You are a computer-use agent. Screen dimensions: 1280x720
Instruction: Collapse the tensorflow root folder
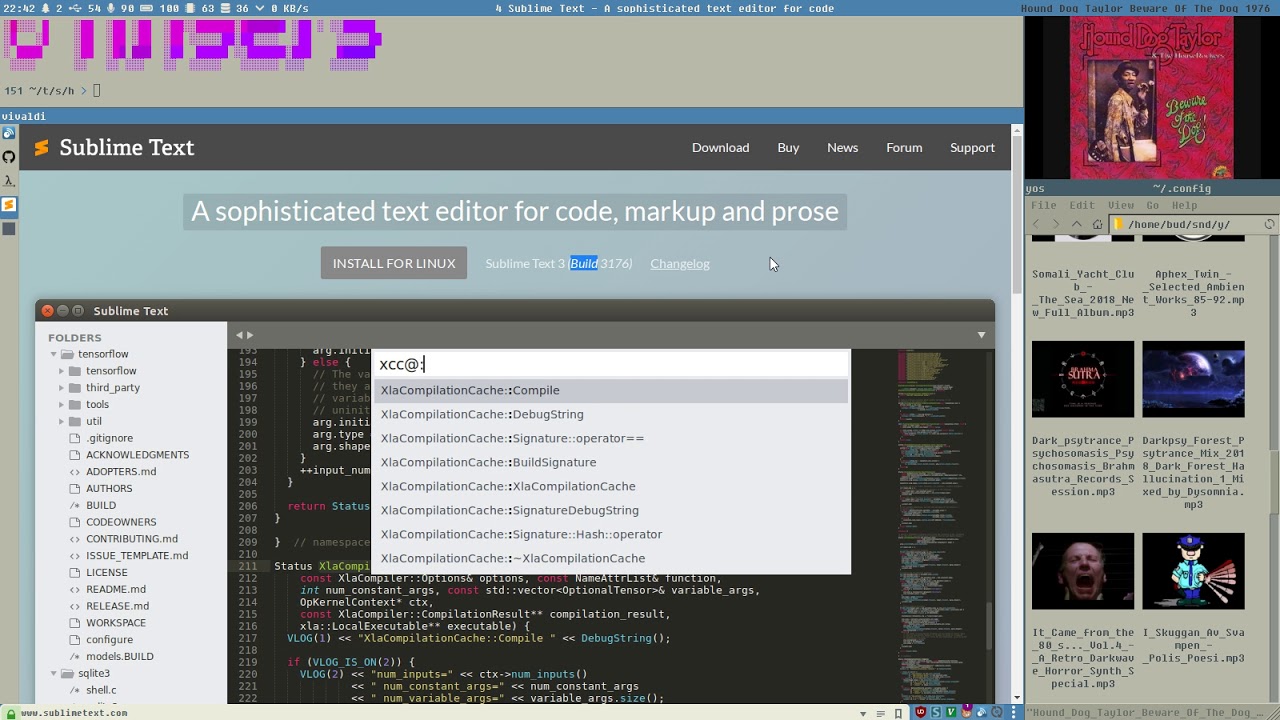point(54,354)
